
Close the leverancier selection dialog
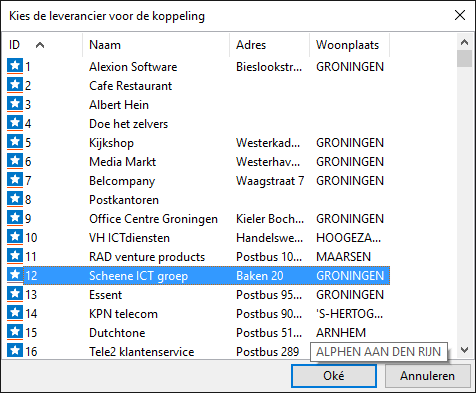coord(460,15)
